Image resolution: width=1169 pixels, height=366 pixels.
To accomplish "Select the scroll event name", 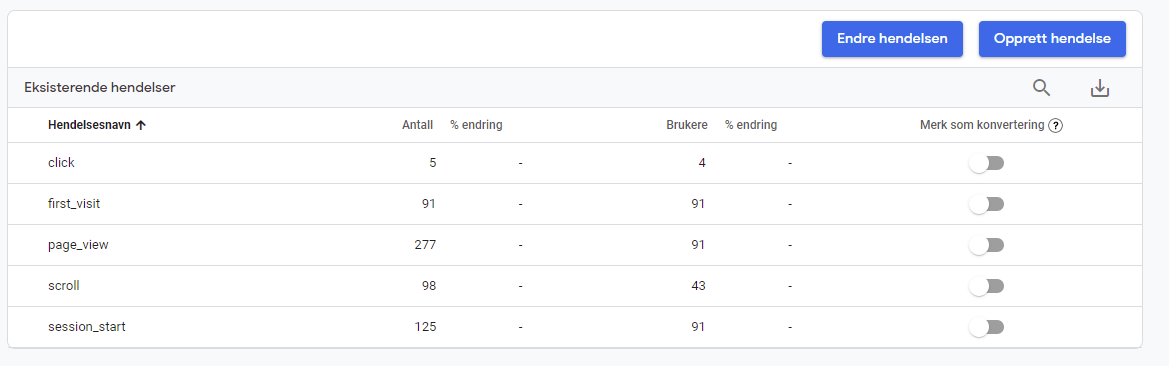I will click(x=63, y=285).
